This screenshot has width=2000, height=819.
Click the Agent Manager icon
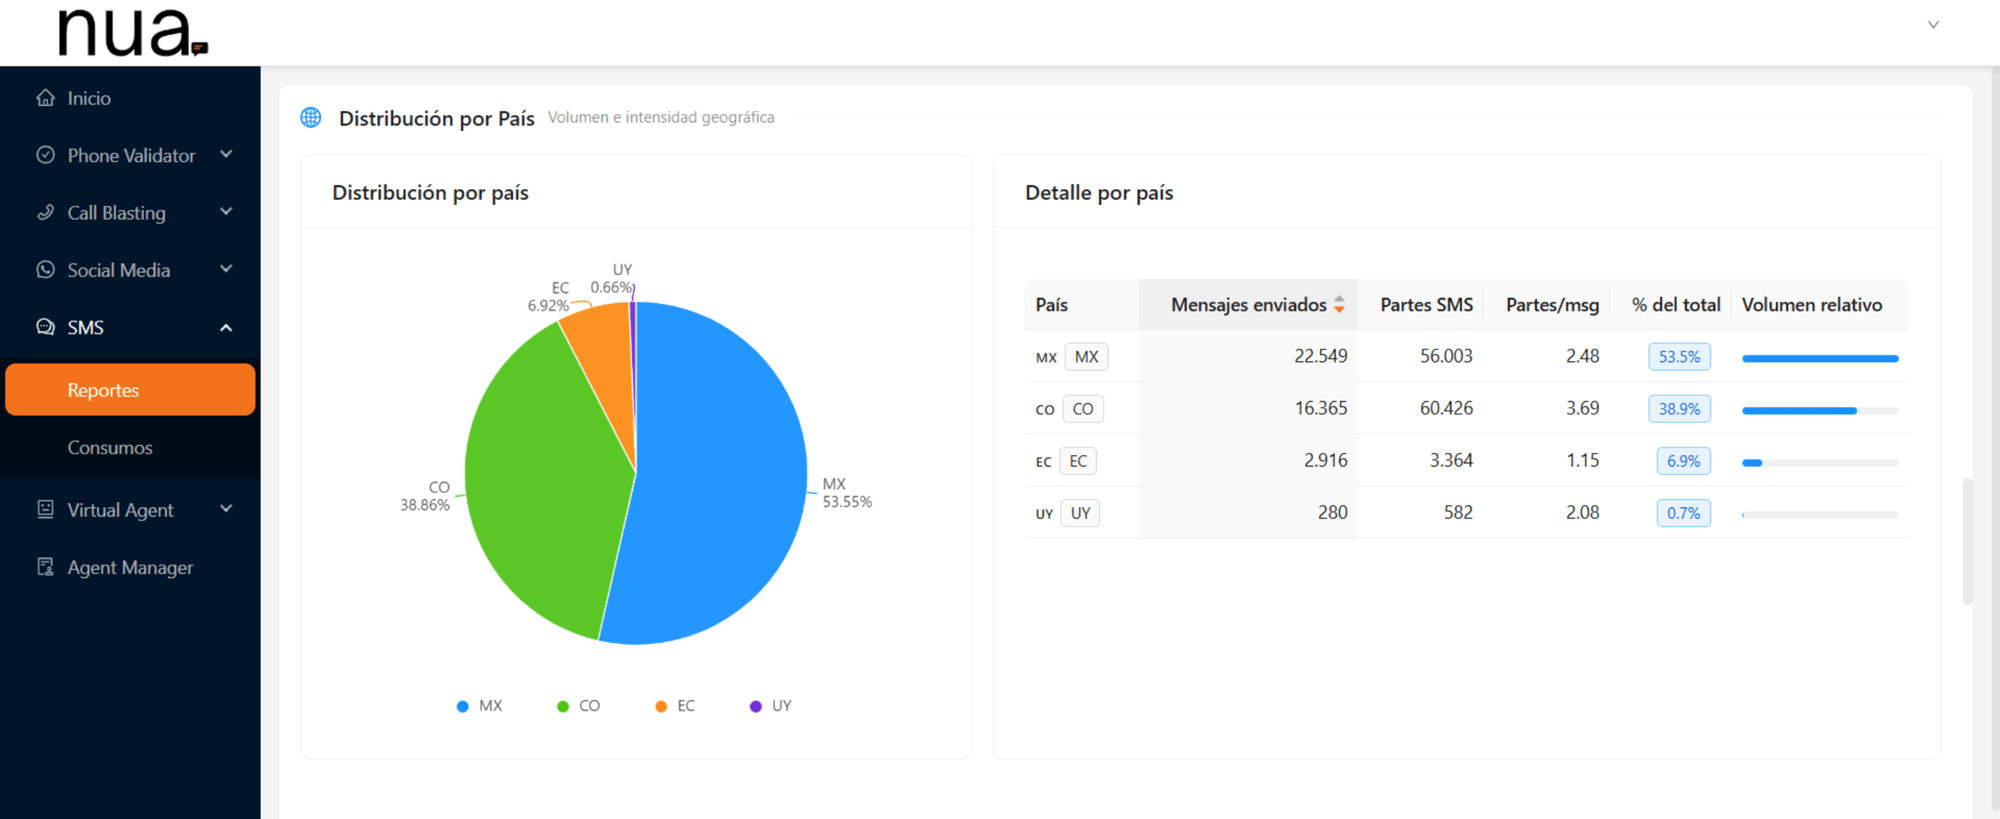pyautogui.click(x=45, y=567)
